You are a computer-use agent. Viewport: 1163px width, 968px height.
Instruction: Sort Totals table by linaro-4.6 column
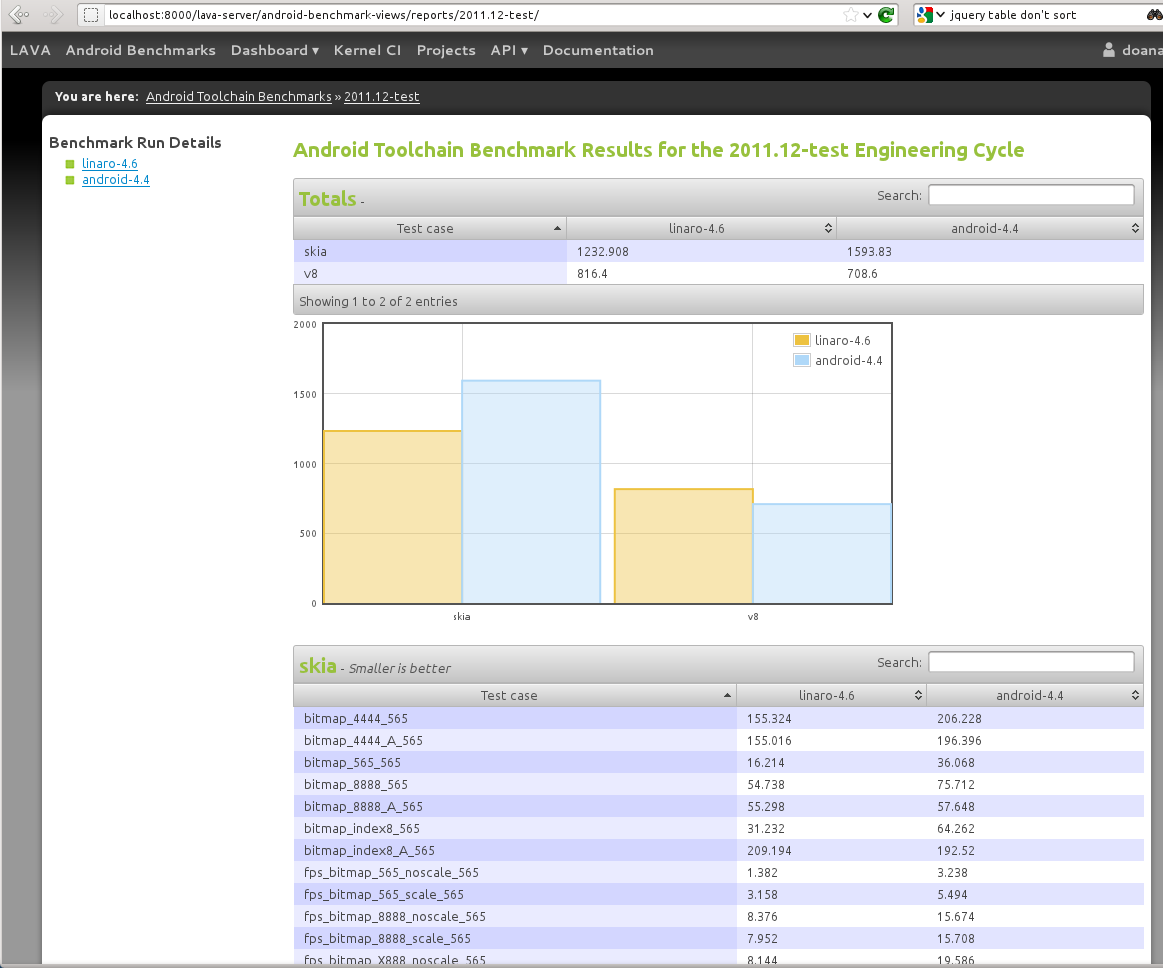pyautogui.click(x=700, y=229)
